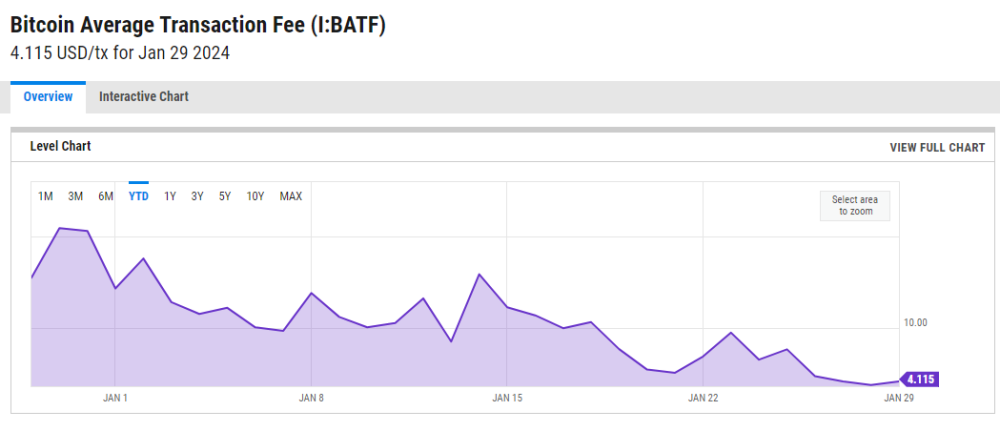The height and width of the screenshot is (431, 1000).
Task: Pick the 5Y time range
Action: pyautogui.click(x=225, y=196)
